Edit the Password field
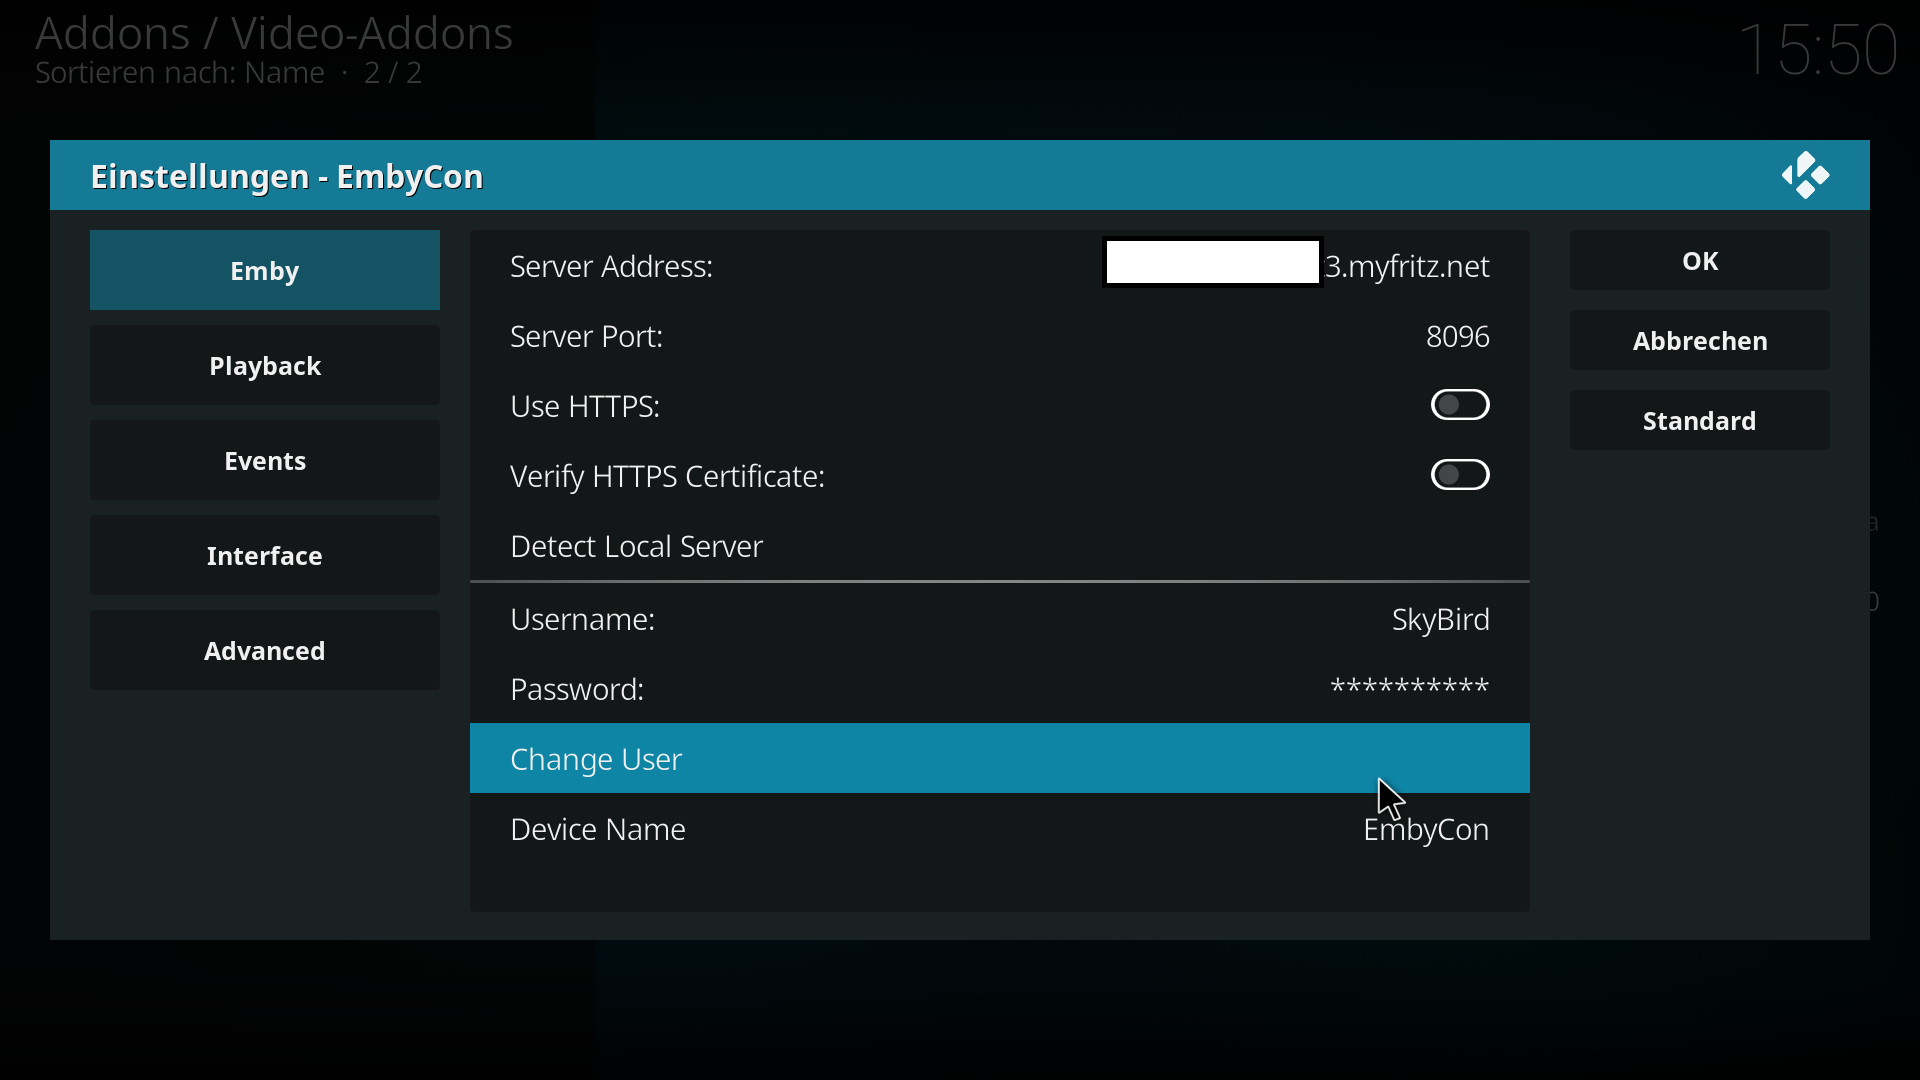 (1000, 689)
